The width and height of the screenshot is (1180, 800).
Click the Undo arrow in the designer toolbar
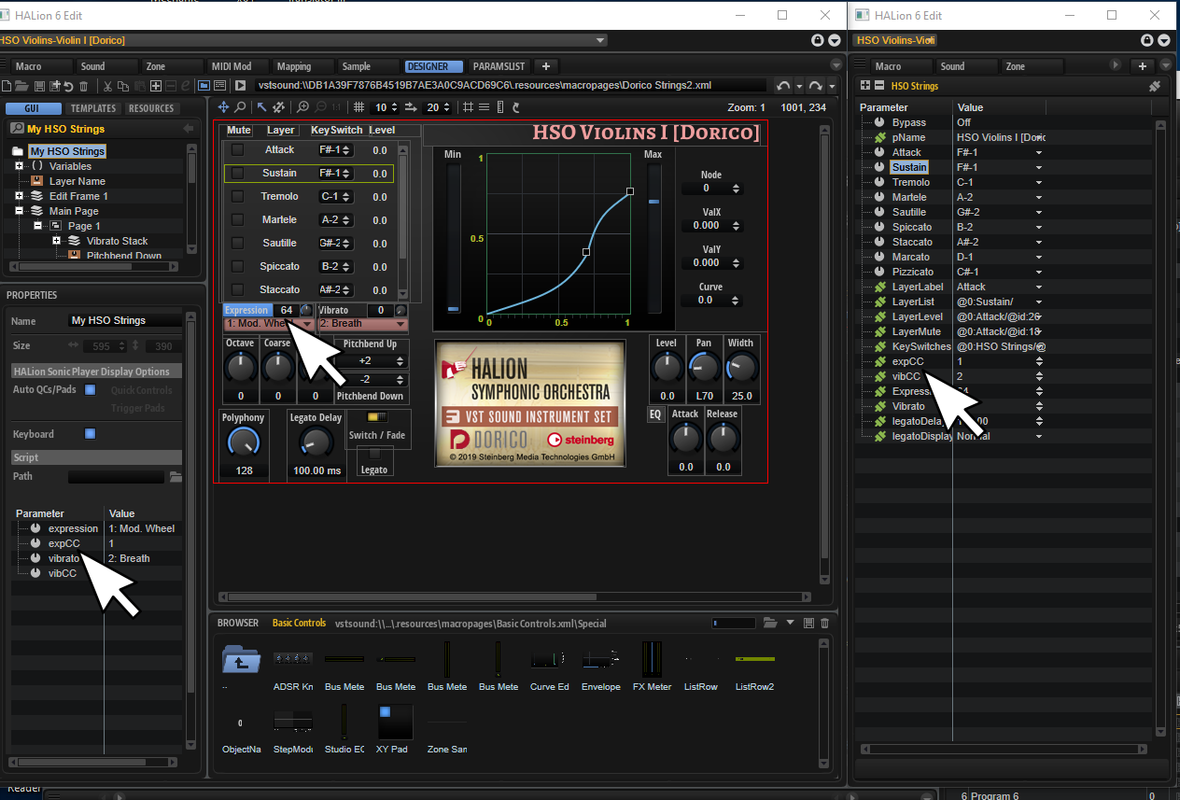(x=783, y=86)
